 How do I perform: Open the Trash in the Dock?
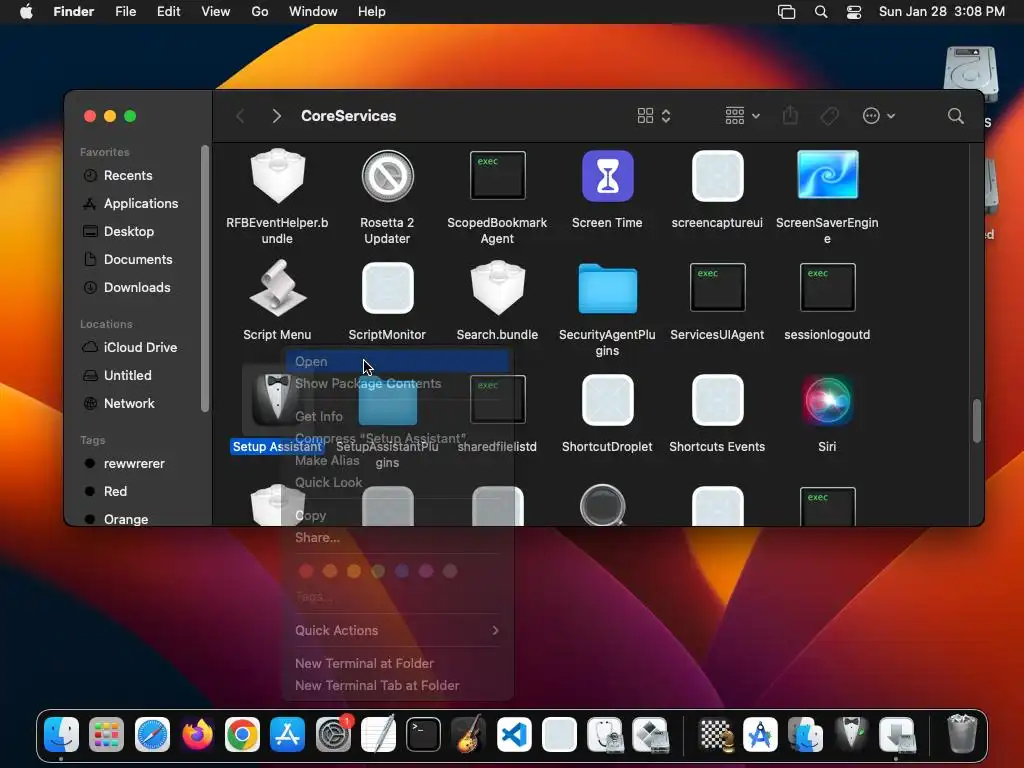pos(962,734)
